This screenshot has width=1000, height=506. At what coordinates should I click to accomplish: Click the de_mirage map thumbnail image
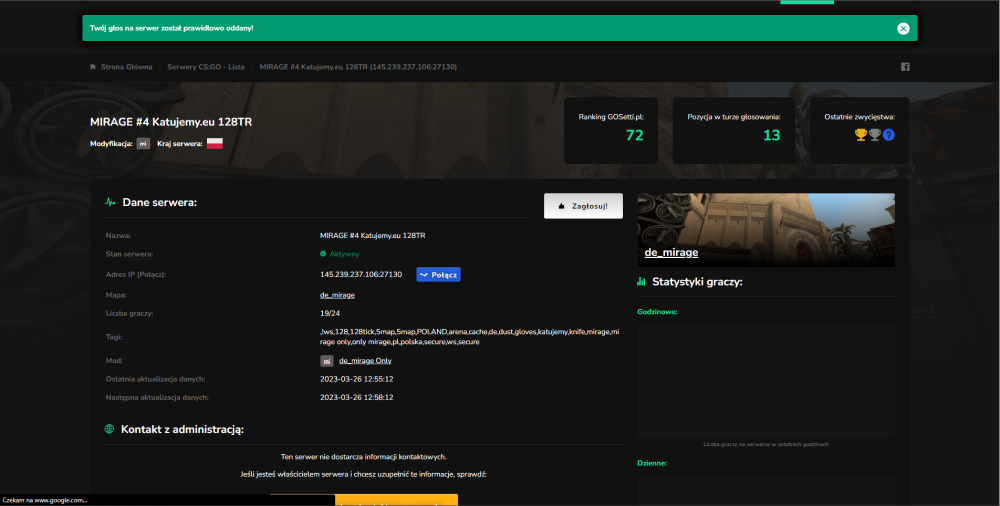[x=766, y=230]
